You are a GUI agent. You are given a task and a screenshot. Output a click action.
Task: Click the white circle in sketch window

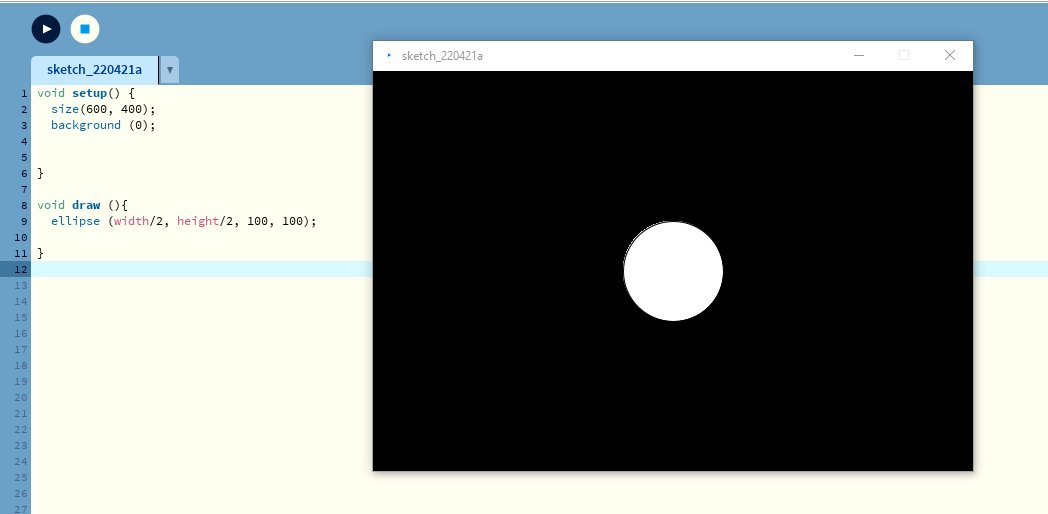point(673,271)
